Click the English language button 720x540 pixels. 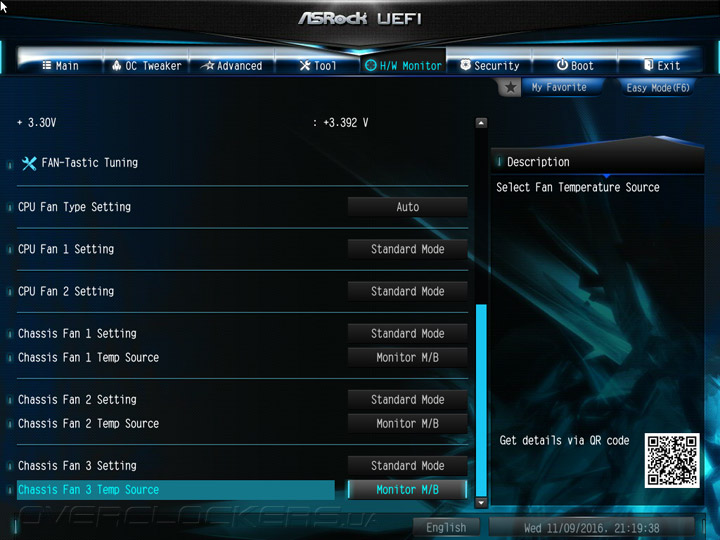446,527
